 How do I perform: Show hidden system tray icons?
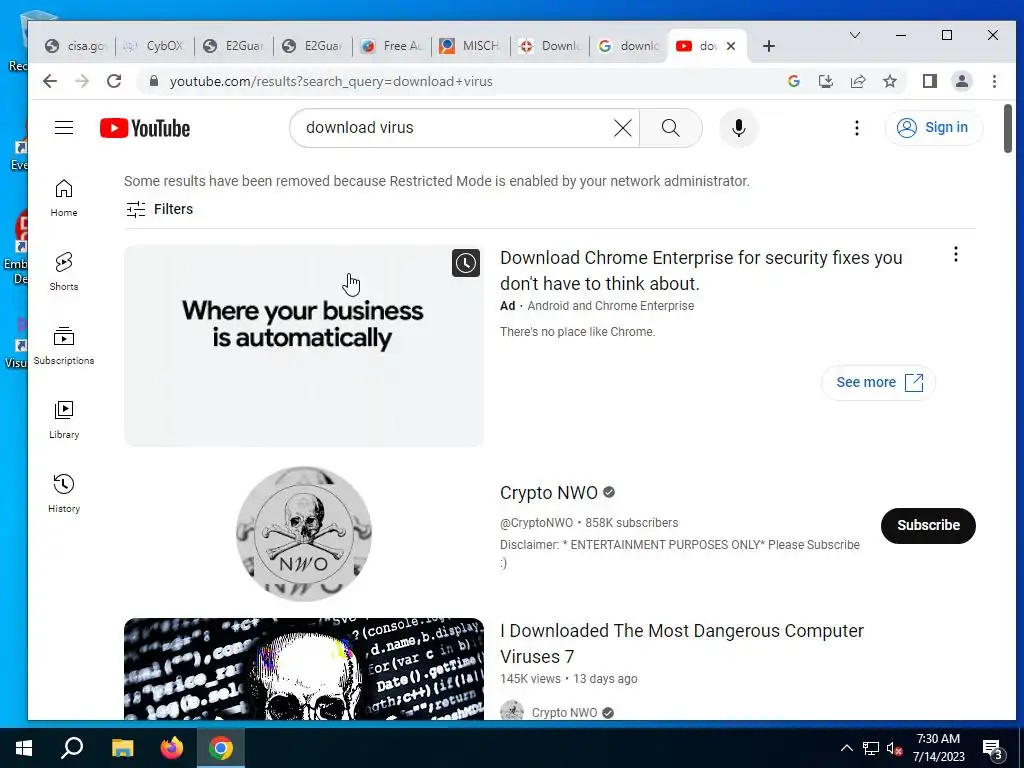coord(846,748)
